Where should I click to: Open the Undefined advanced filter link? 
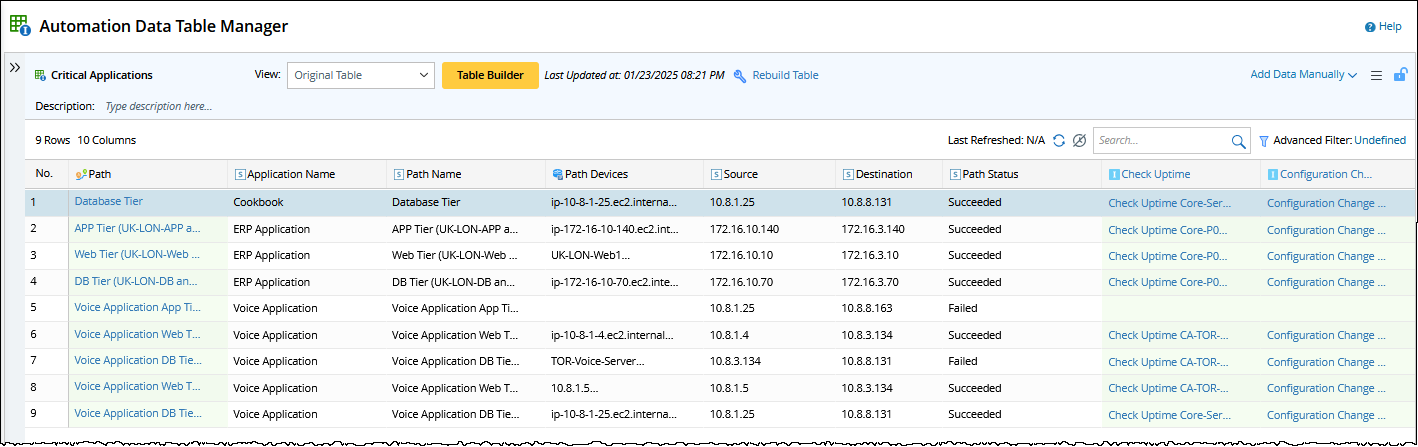1379,141
